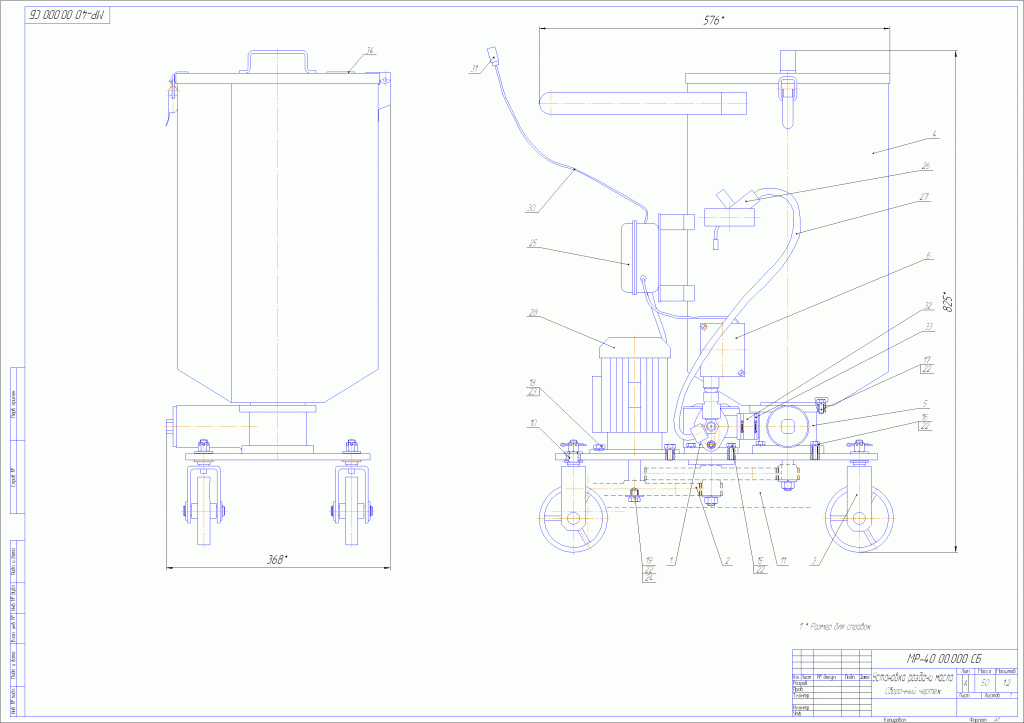This screenshot has width=1024, height=723.
Task: Select the mass value 50
Action: (985, 683)
